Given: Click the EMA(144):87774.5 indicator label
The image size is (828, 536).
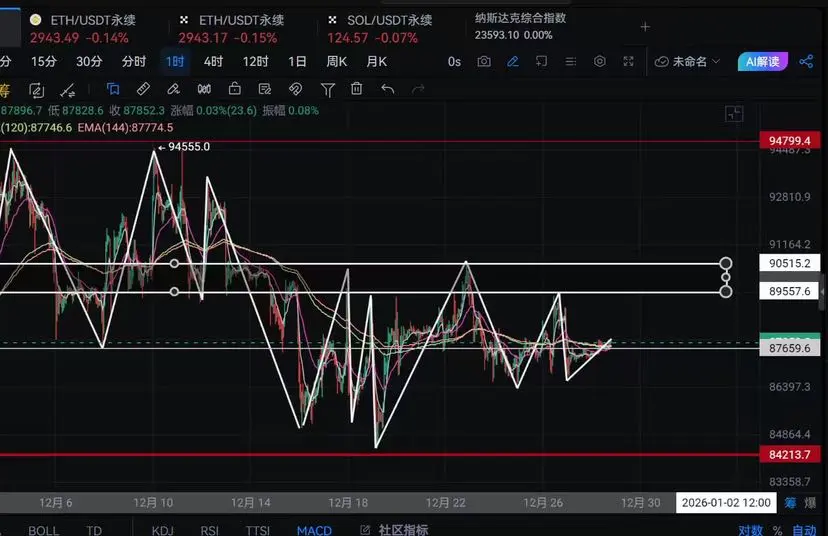Looking at the screenshot, I should pos(125,127).
